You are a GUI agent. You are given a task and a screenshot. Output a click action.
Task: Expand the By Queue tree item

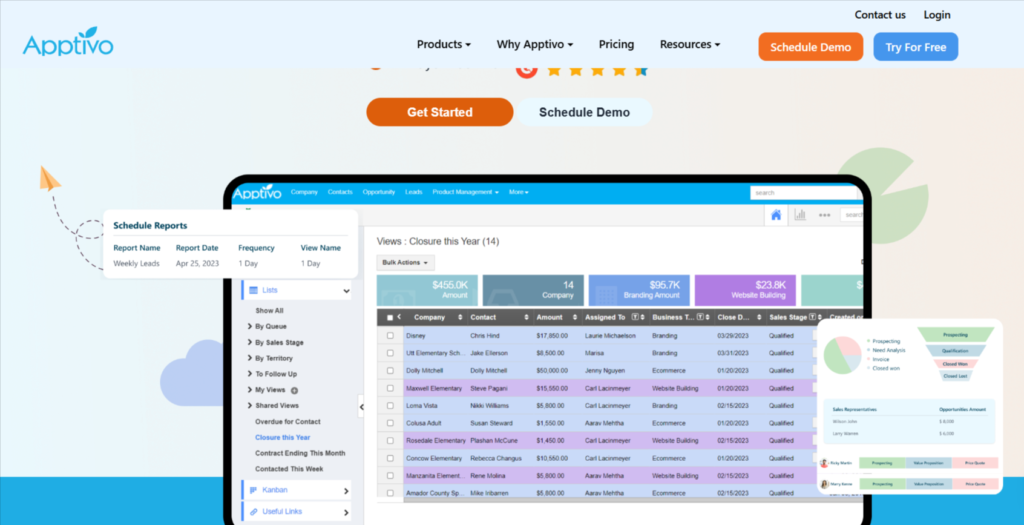pyautogui.click(x=249, y=326)
